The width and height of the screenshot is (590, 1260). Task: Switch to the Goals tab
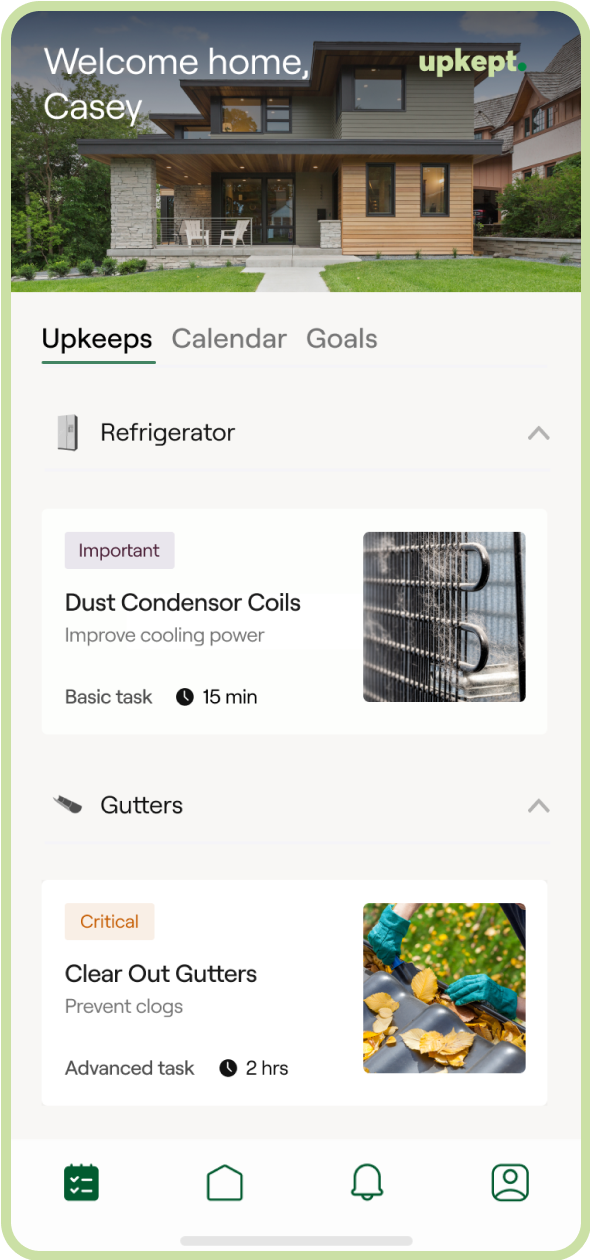coord(342,339)
